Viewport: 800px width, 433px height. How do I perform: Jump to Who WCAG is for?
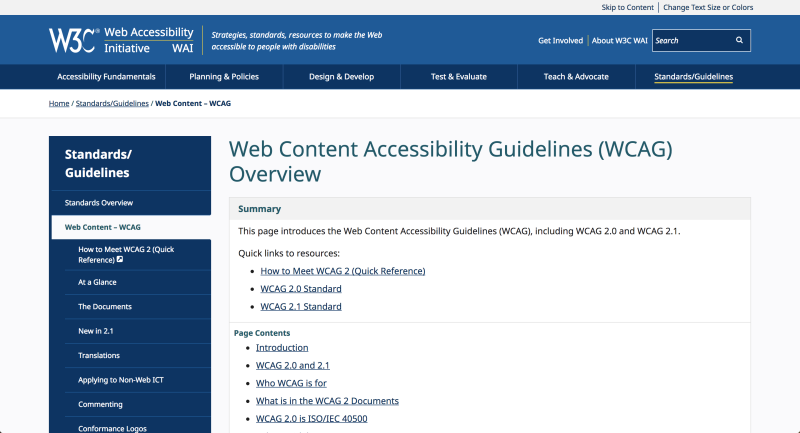291,383
